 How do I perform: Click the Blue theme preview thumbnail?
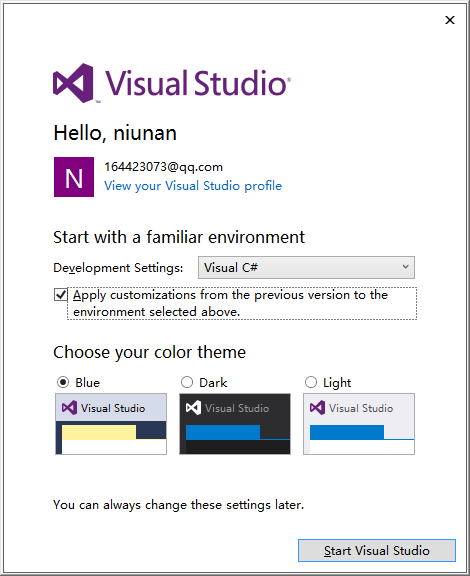click(111, 424)
